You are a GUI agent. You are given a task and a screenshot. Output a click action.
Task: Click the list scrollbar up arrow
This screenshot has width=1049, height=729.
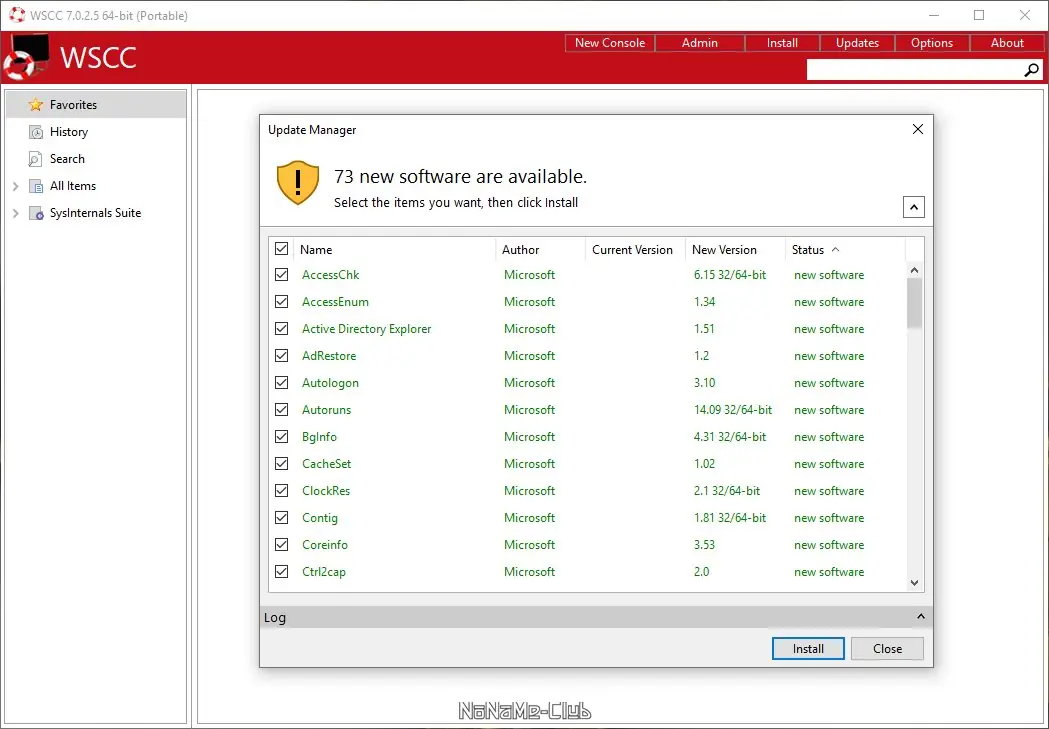[915, 270]
